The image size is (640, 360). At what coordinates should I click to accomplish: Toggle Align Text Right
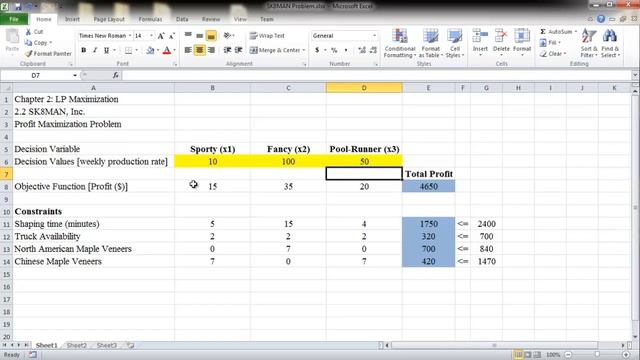point(211,50)
